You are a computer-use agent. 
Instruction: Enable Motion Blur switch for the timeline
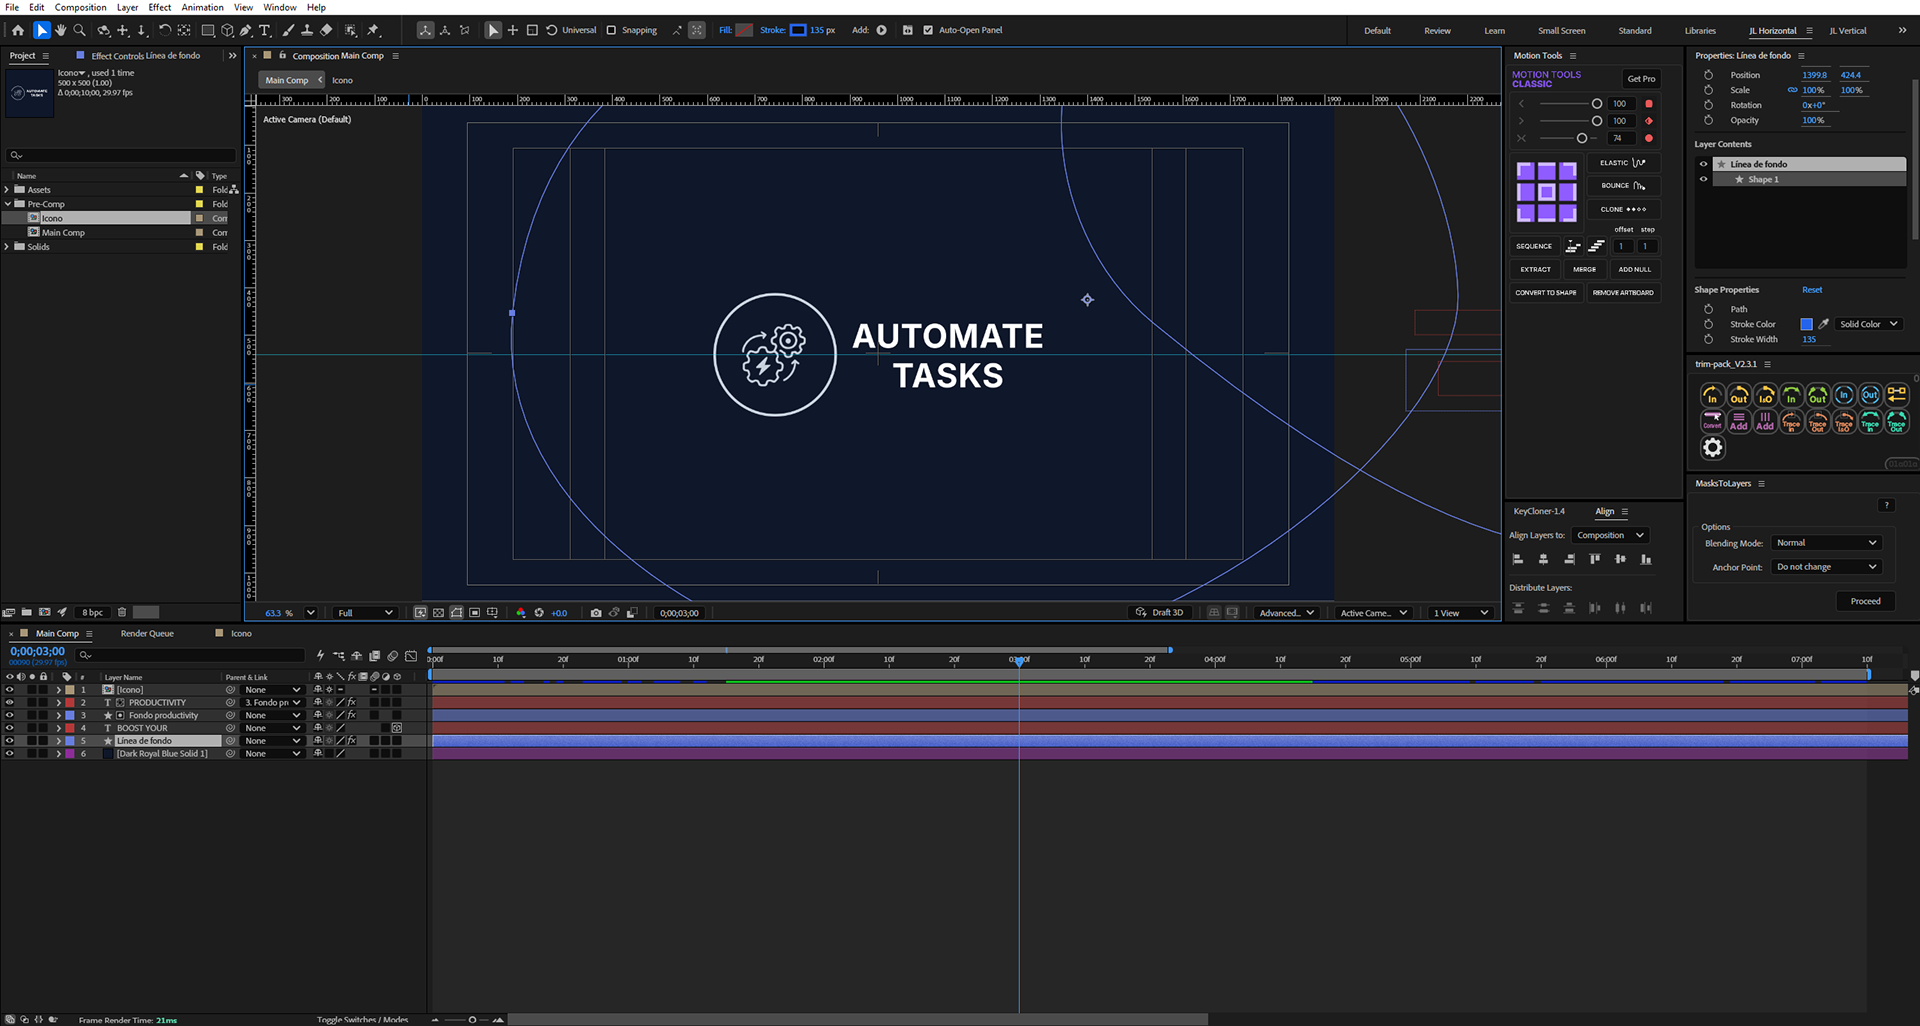coord(393,656)
